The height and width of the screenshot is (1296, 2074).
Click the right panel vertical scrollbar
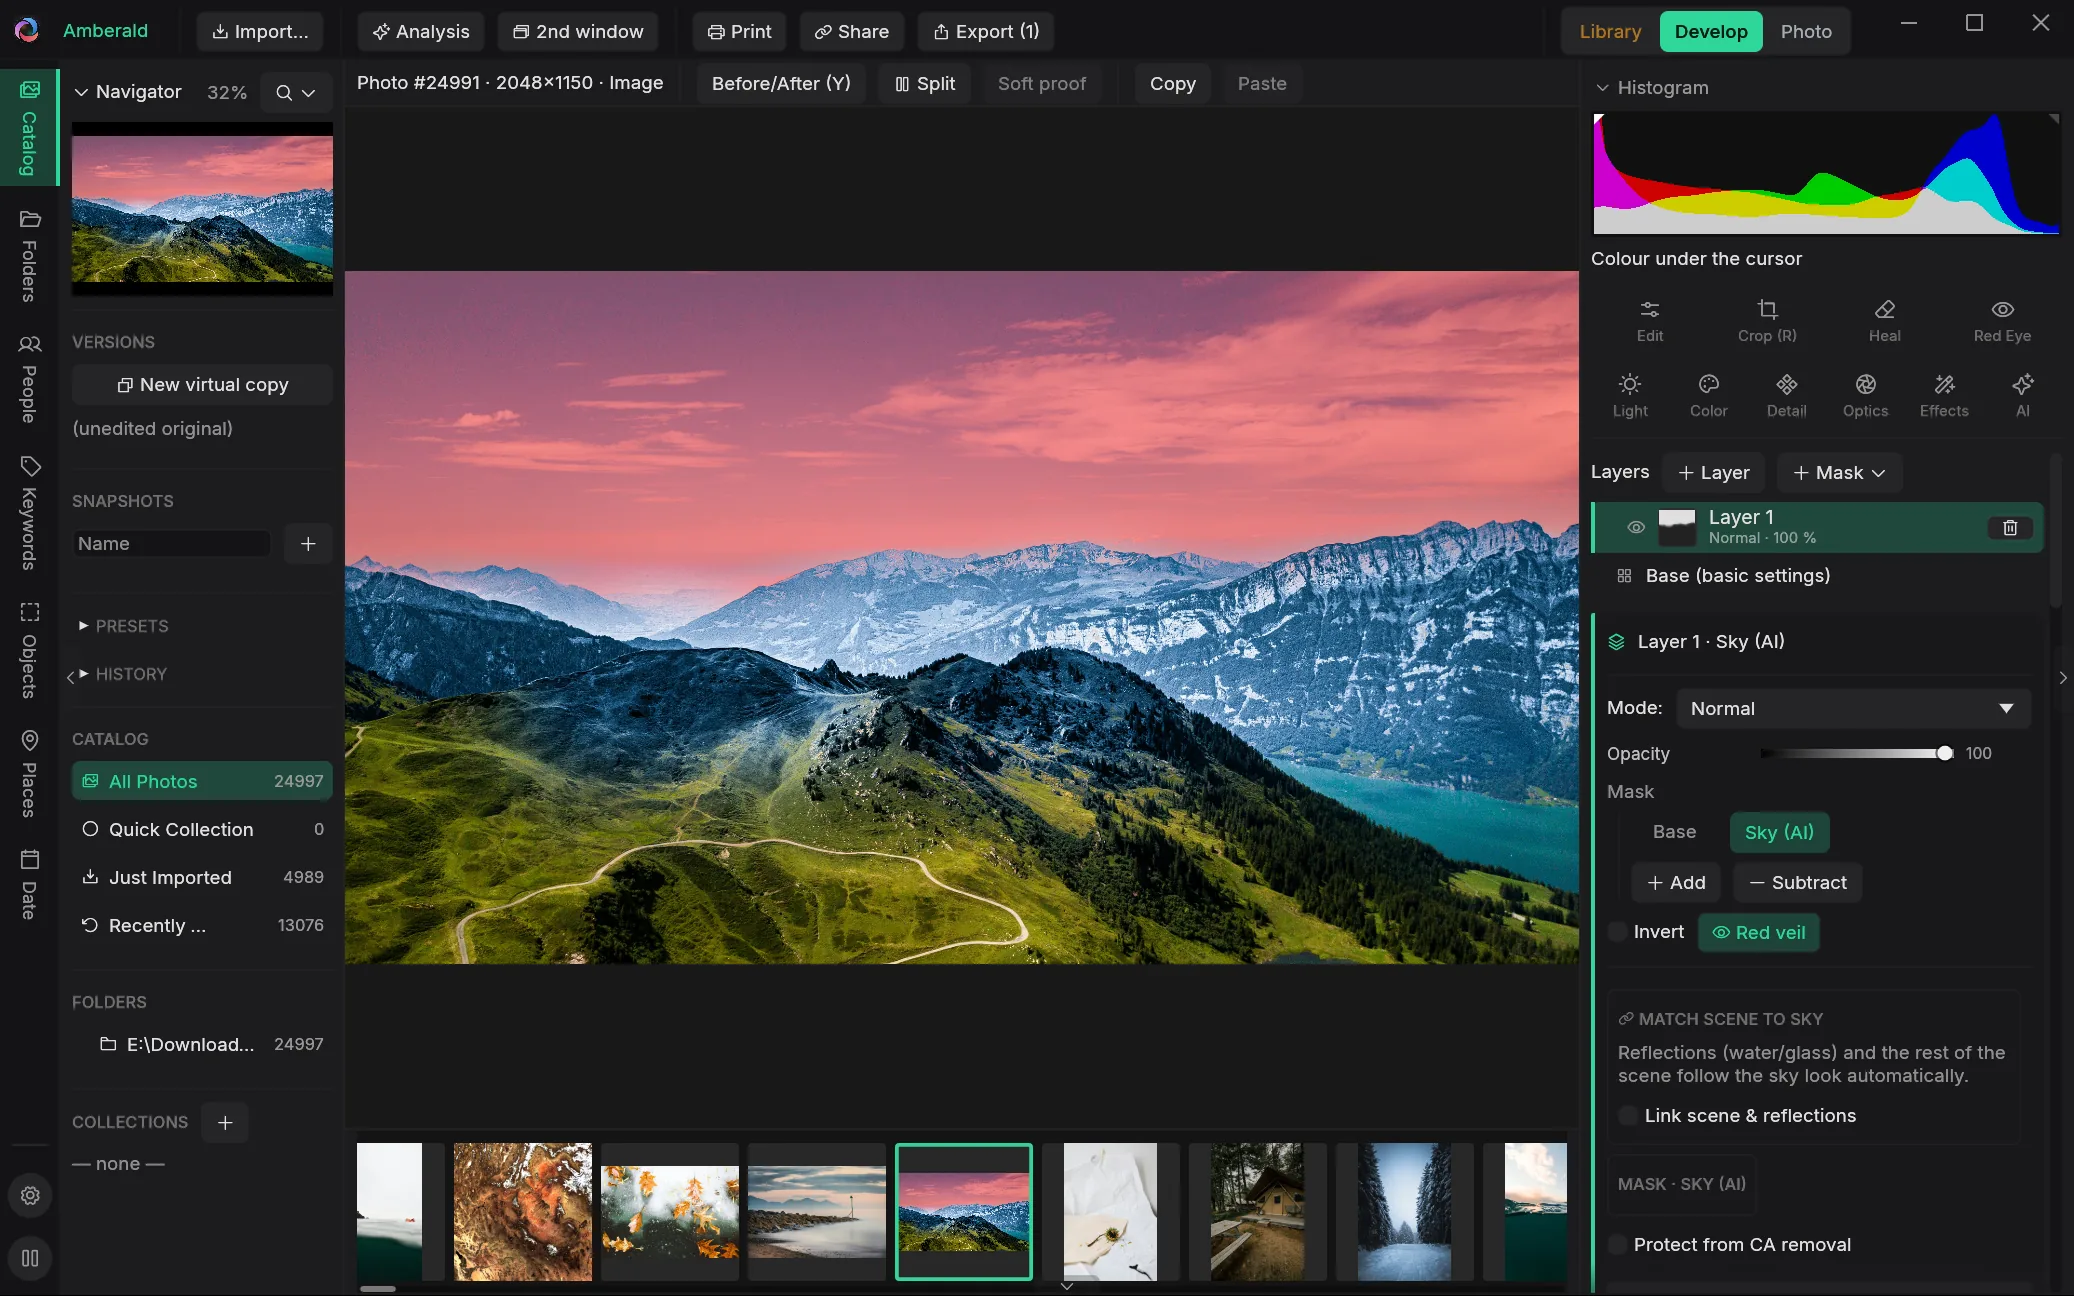tap(2055, 530)
